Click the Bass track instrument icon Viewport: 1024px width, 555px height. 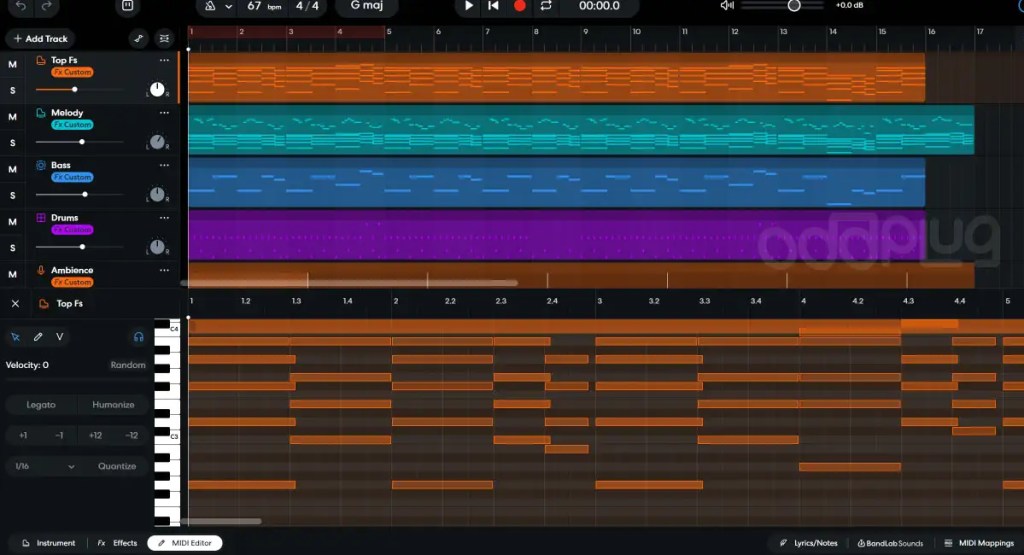(x=40, y=165)
